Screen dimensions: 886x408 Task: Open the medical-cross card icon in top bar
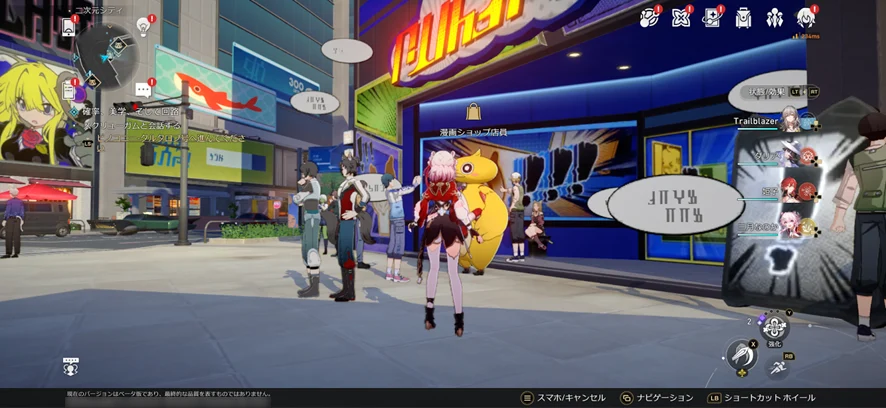point(712,17)
